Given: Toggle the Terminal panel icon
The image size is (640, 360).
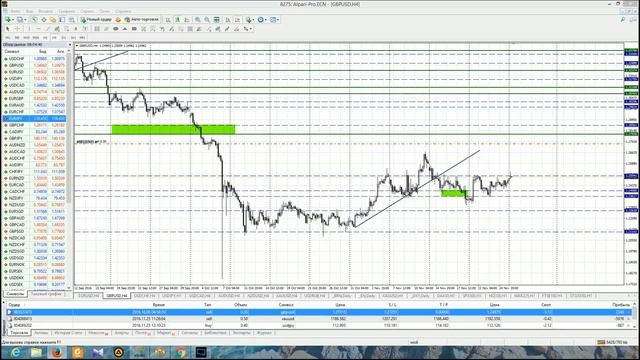Looking at the screenshot, I should coord(62,20).
